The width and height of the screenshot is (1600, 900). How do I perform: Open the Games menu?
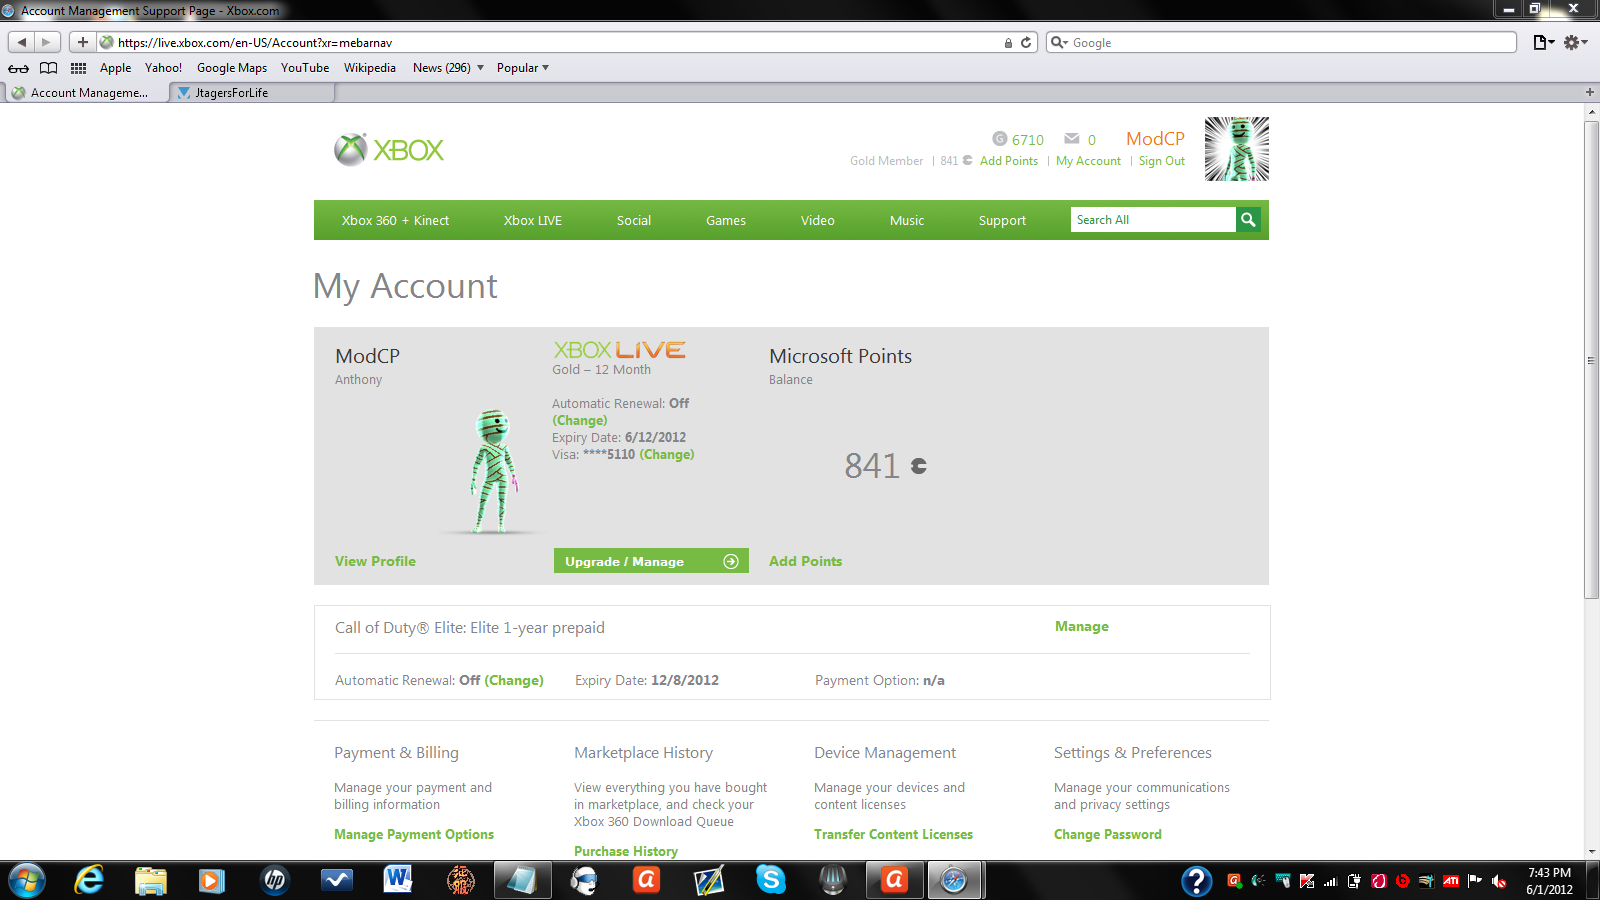point(726,220)
